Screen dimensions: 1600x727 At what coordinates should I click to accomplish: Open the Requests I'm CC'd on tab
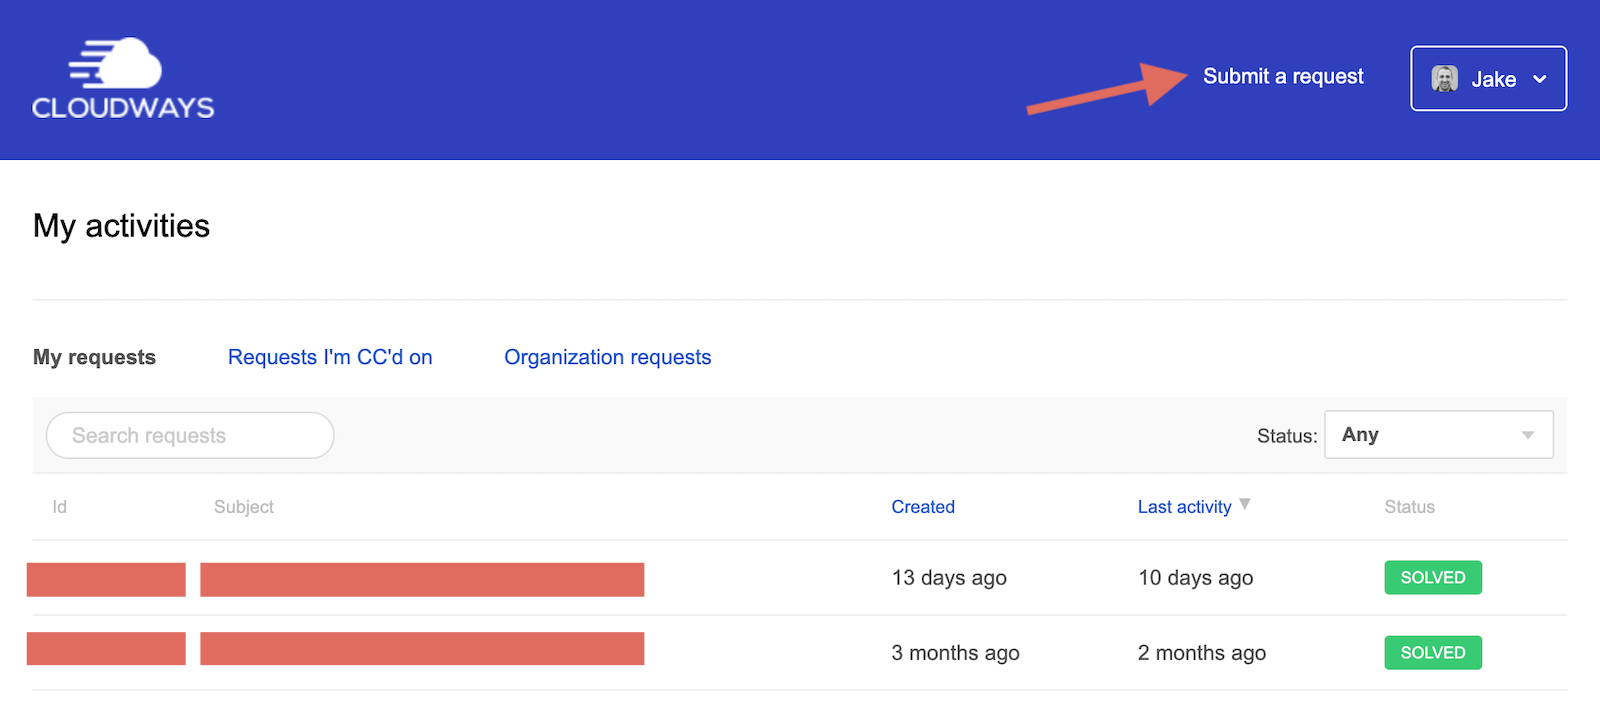[x=330, y=358]
